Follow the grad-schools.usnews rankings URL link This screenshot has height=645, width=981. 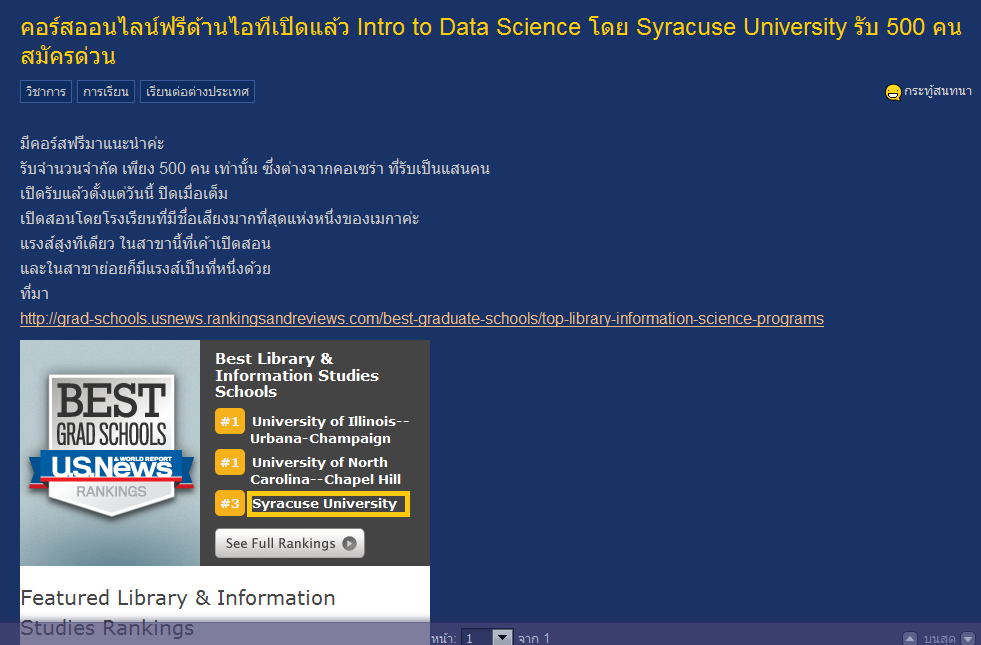point(422,318)
